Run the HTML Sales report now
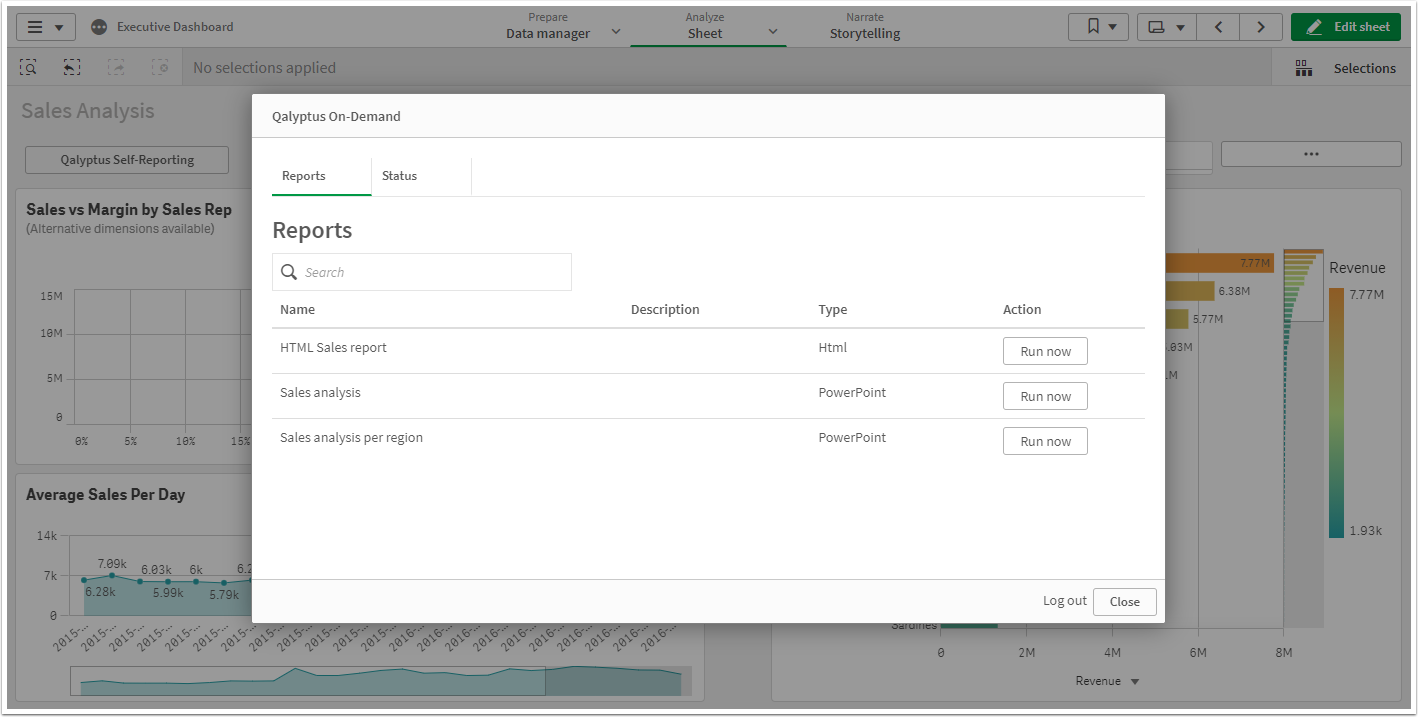Screen dimensions: 1418x717 [1045, 351]
